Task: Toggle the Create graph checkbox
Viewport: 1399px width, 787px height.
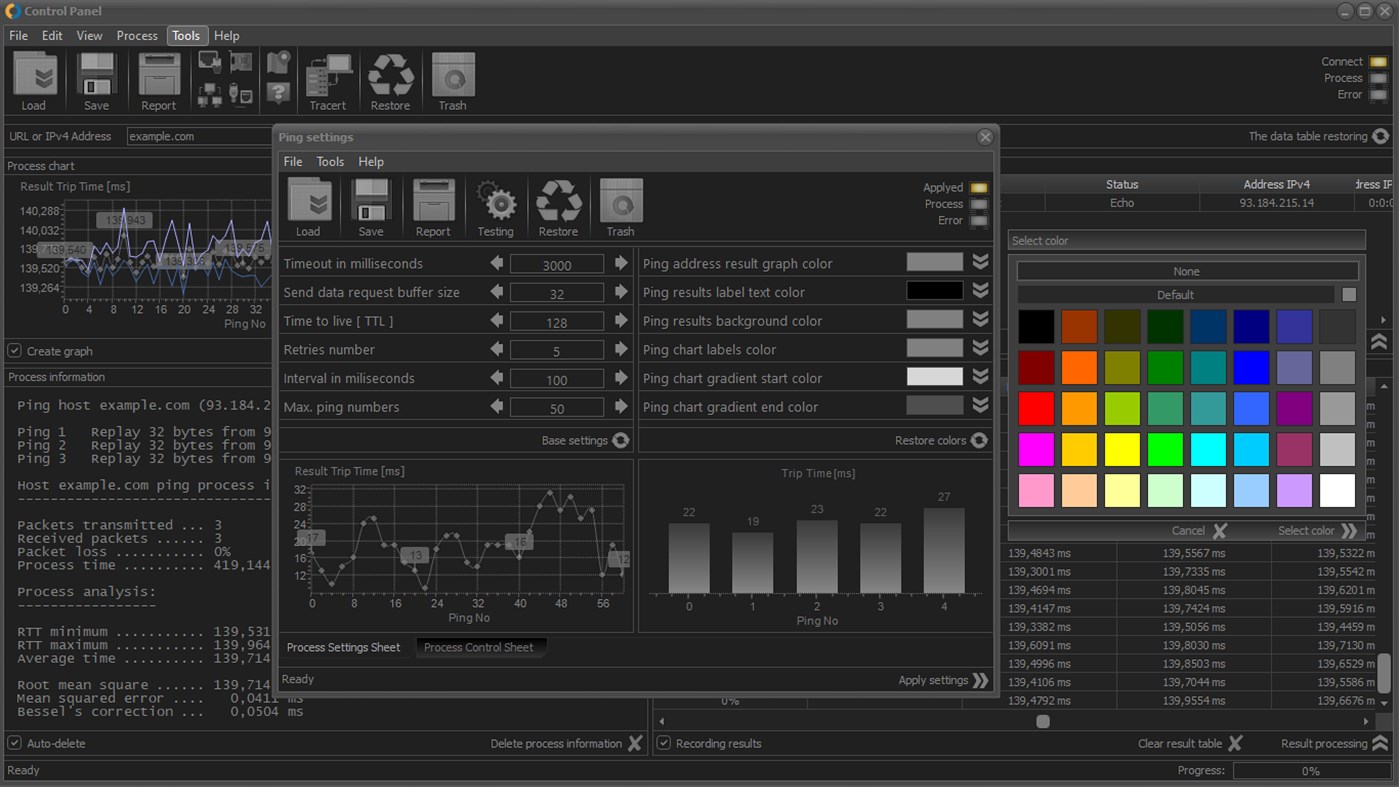Action: (x=15, y=351)
